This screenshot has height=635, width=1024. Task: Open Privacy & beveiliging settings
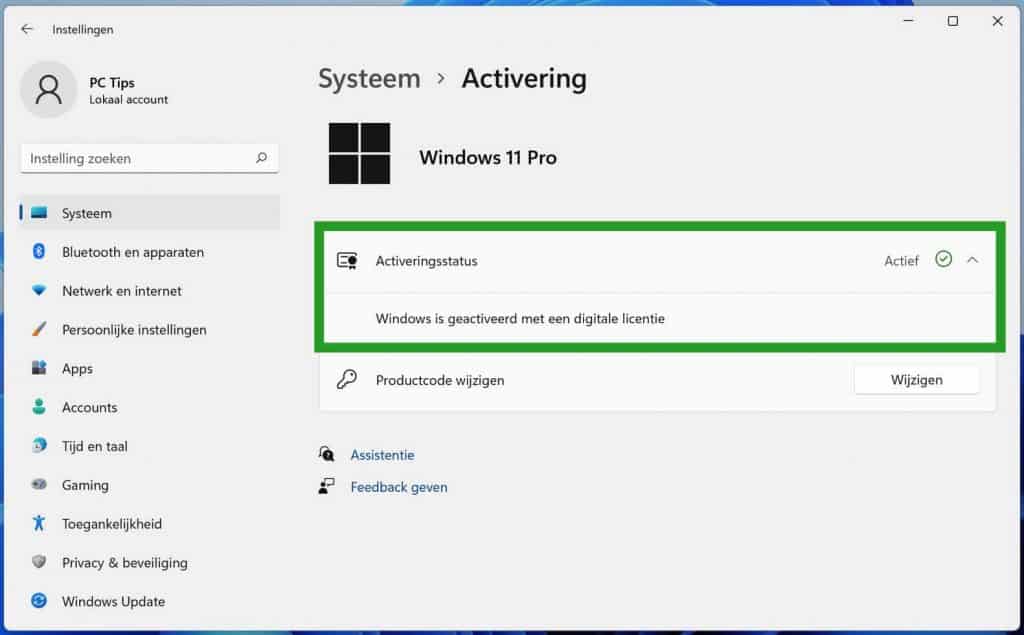click(x=124, y=562)
